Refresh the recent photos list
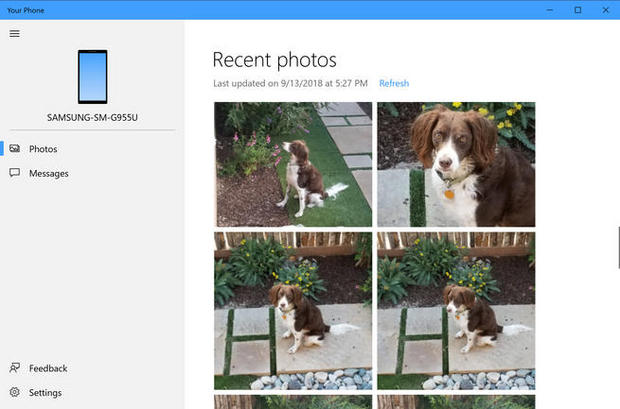 click(394, 83)
